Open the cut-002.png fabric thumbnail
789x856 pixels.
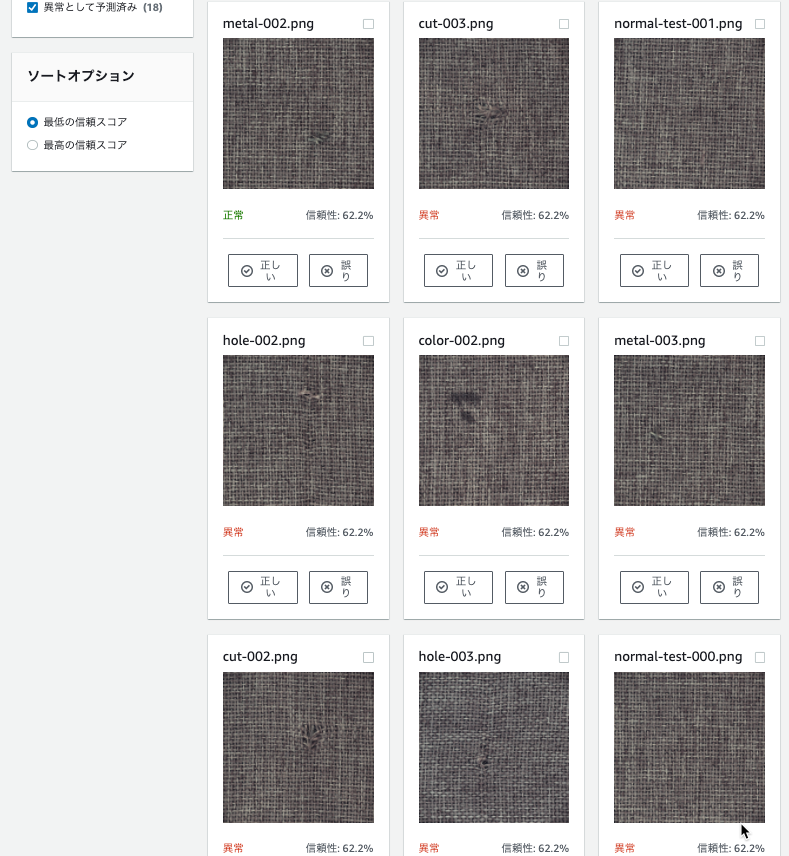click(298, 747)
